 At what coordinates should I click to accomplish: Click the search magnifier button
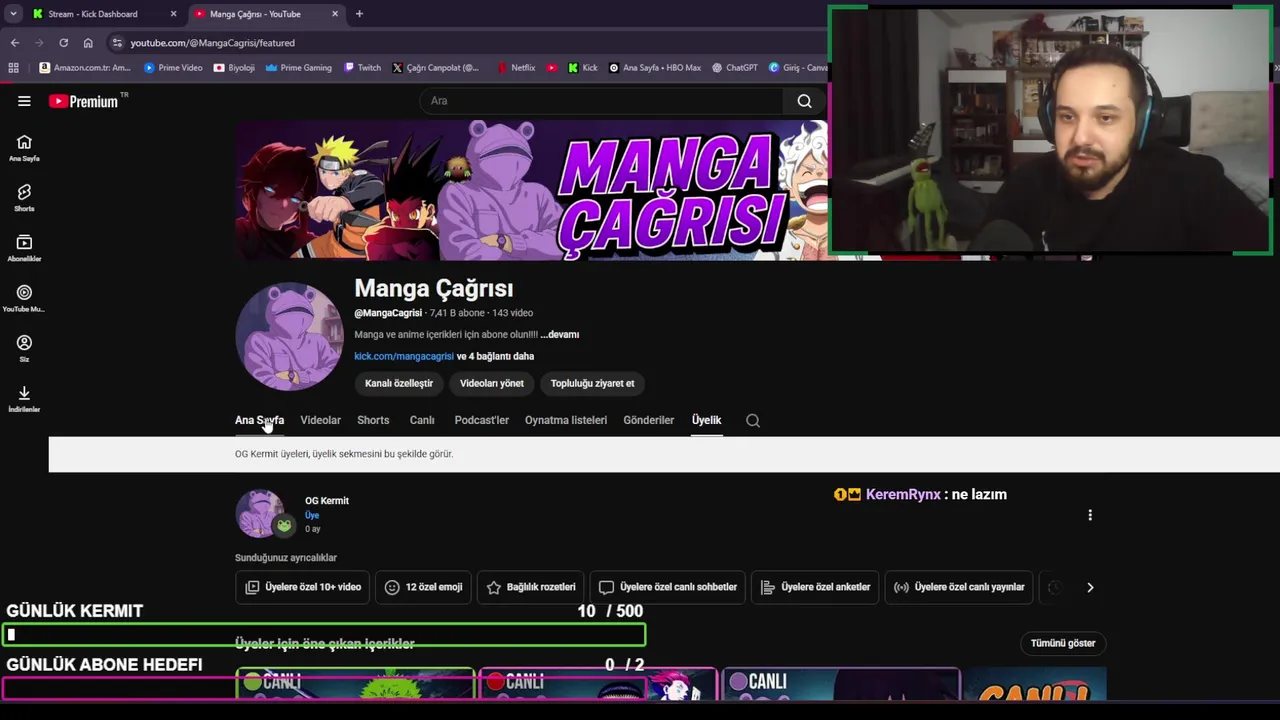(804, 101)
